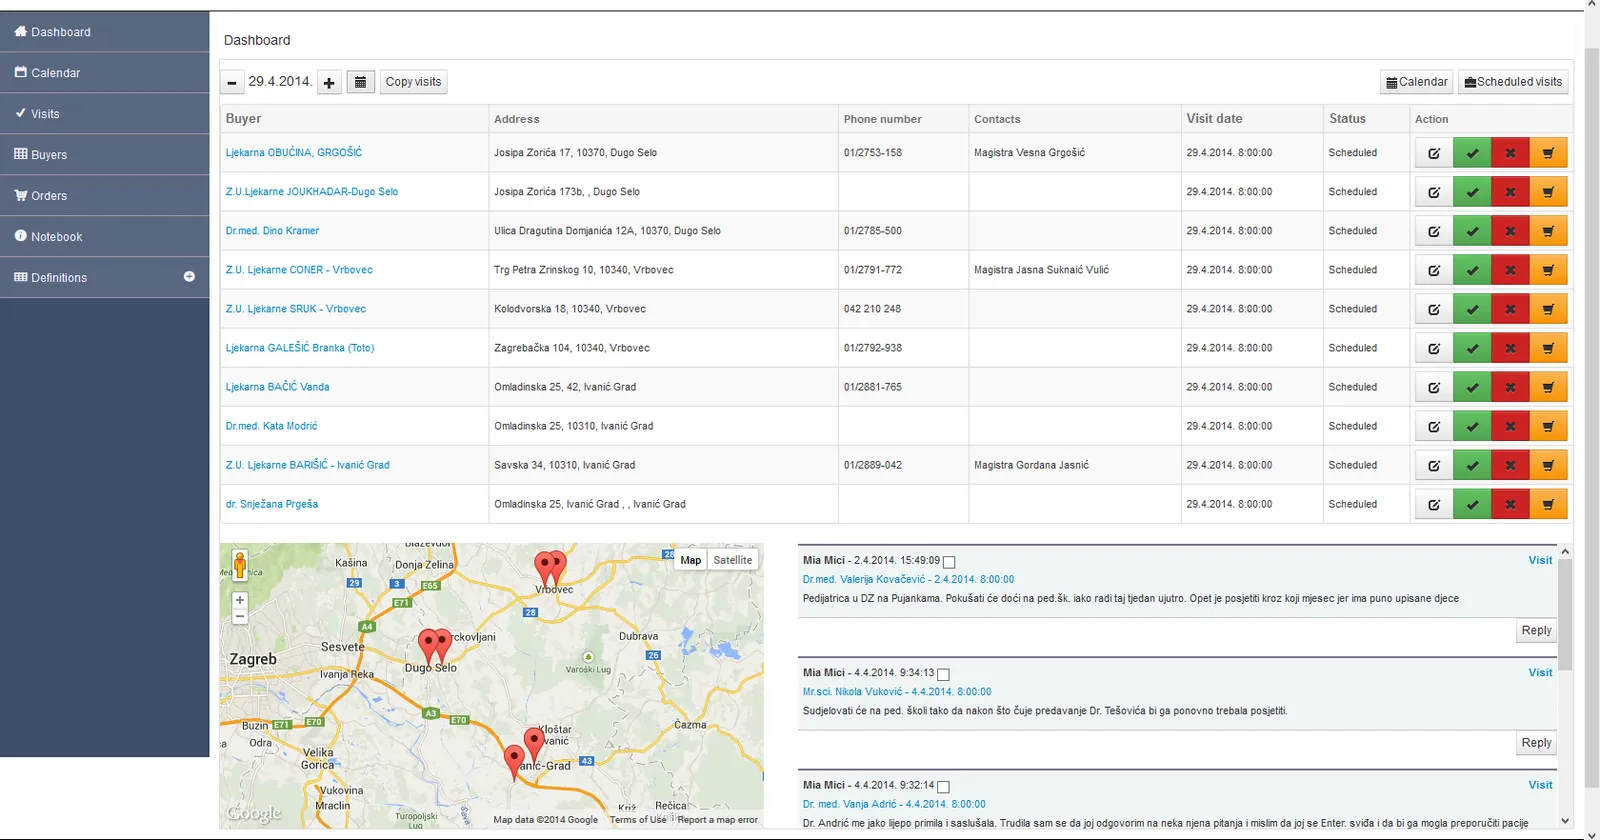Viewport: 1600px width, 840px height.
Task: Create order for dr. Snježana Prgeša
Action: 1548,504
